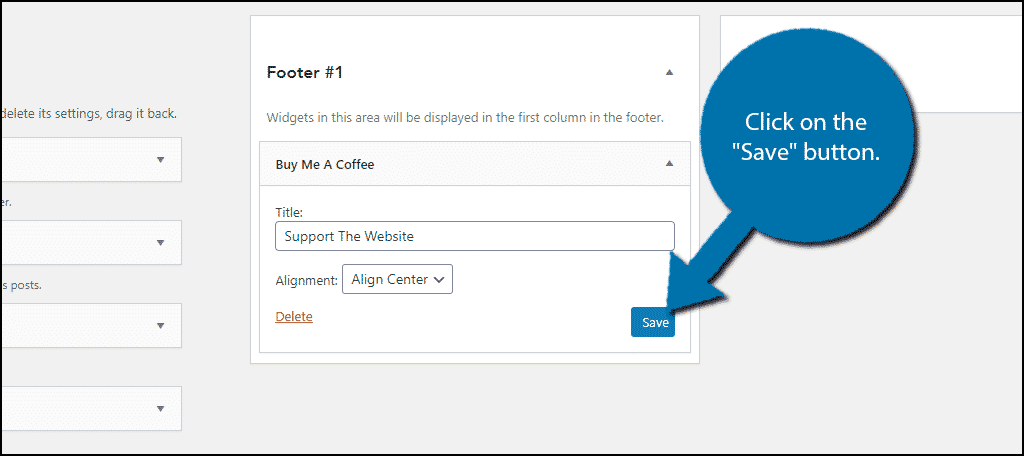This screenshot has height=456, width=1024.
Task: Collapse the Buy Me A Coffee widget arrow
Action: coord(670,164)
